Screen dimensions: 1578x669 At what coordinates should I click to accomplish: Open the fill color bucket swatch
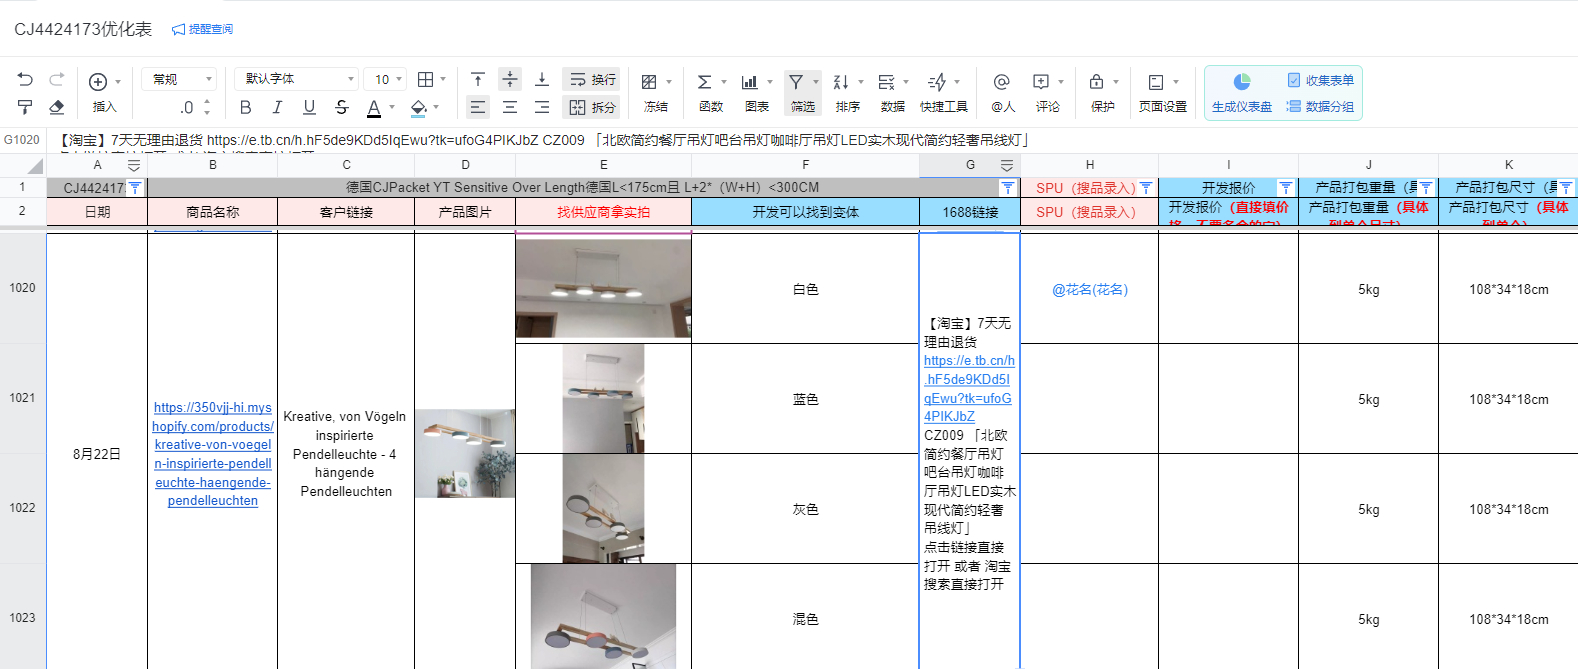pos(419,107)
